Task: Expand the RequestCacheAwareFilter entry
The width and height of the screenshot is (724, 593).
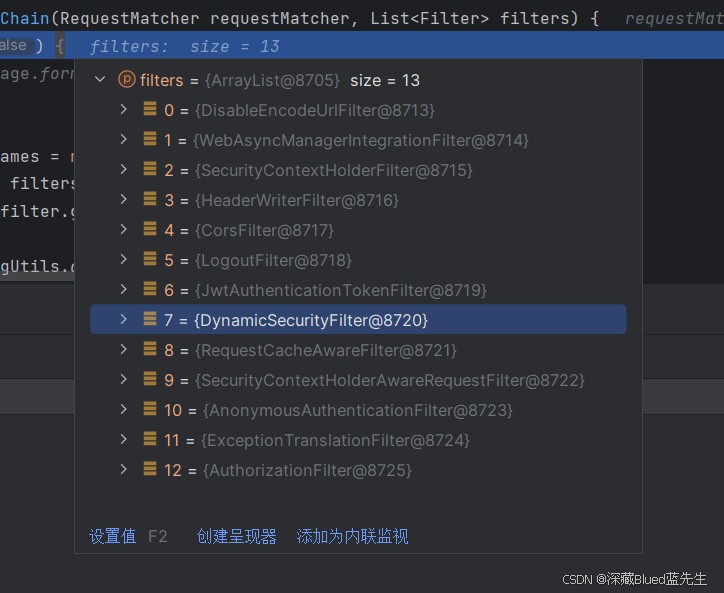Action: 123,349
